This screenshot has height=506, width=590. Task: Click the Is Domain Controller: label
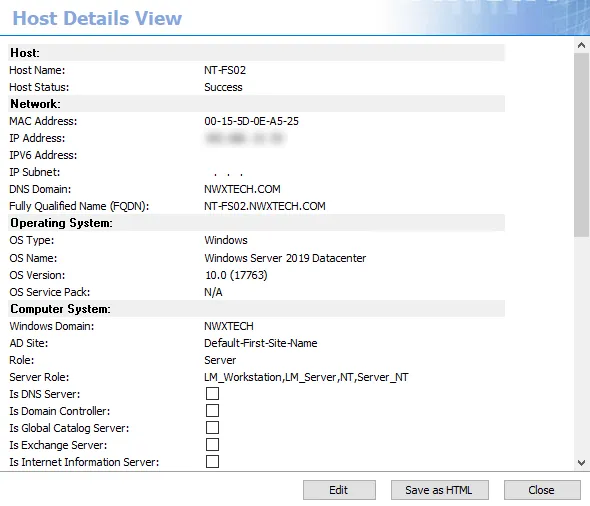[x=60, y=411]
